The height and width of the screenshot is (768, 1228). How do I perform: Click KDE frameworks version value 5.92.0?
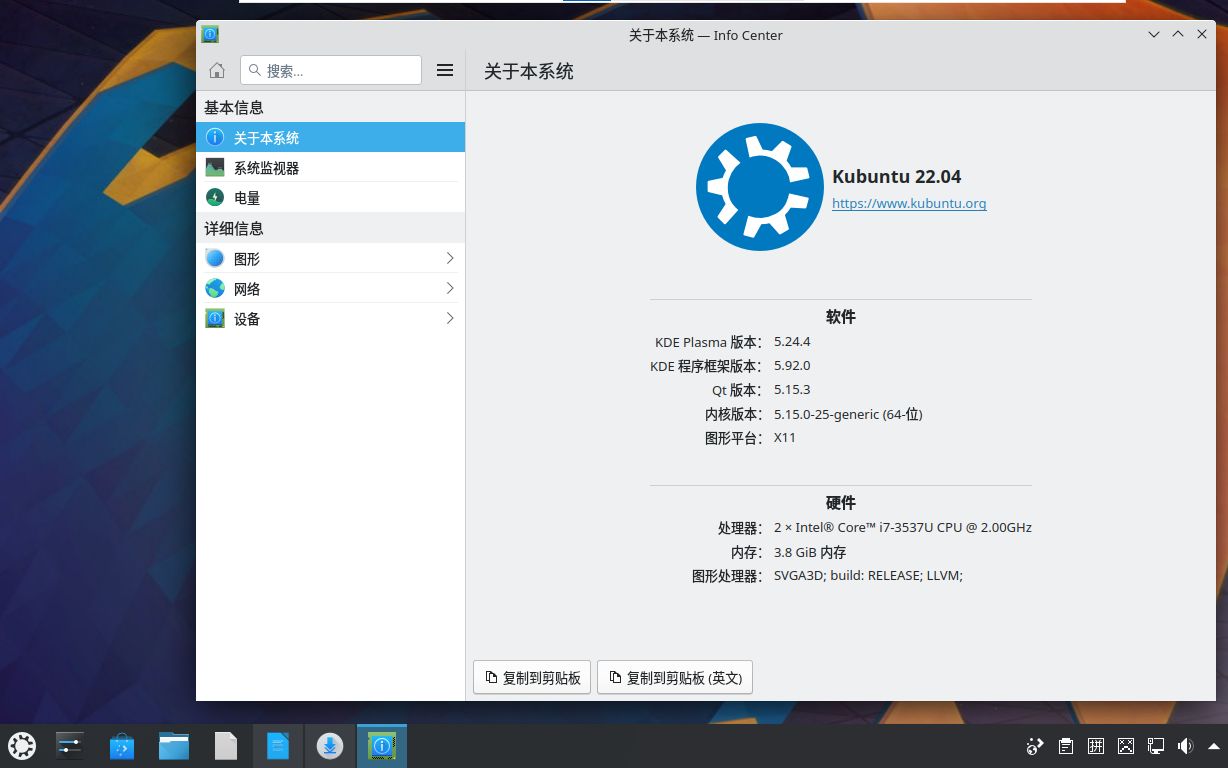pyautogui.click(x=792, y=366)
